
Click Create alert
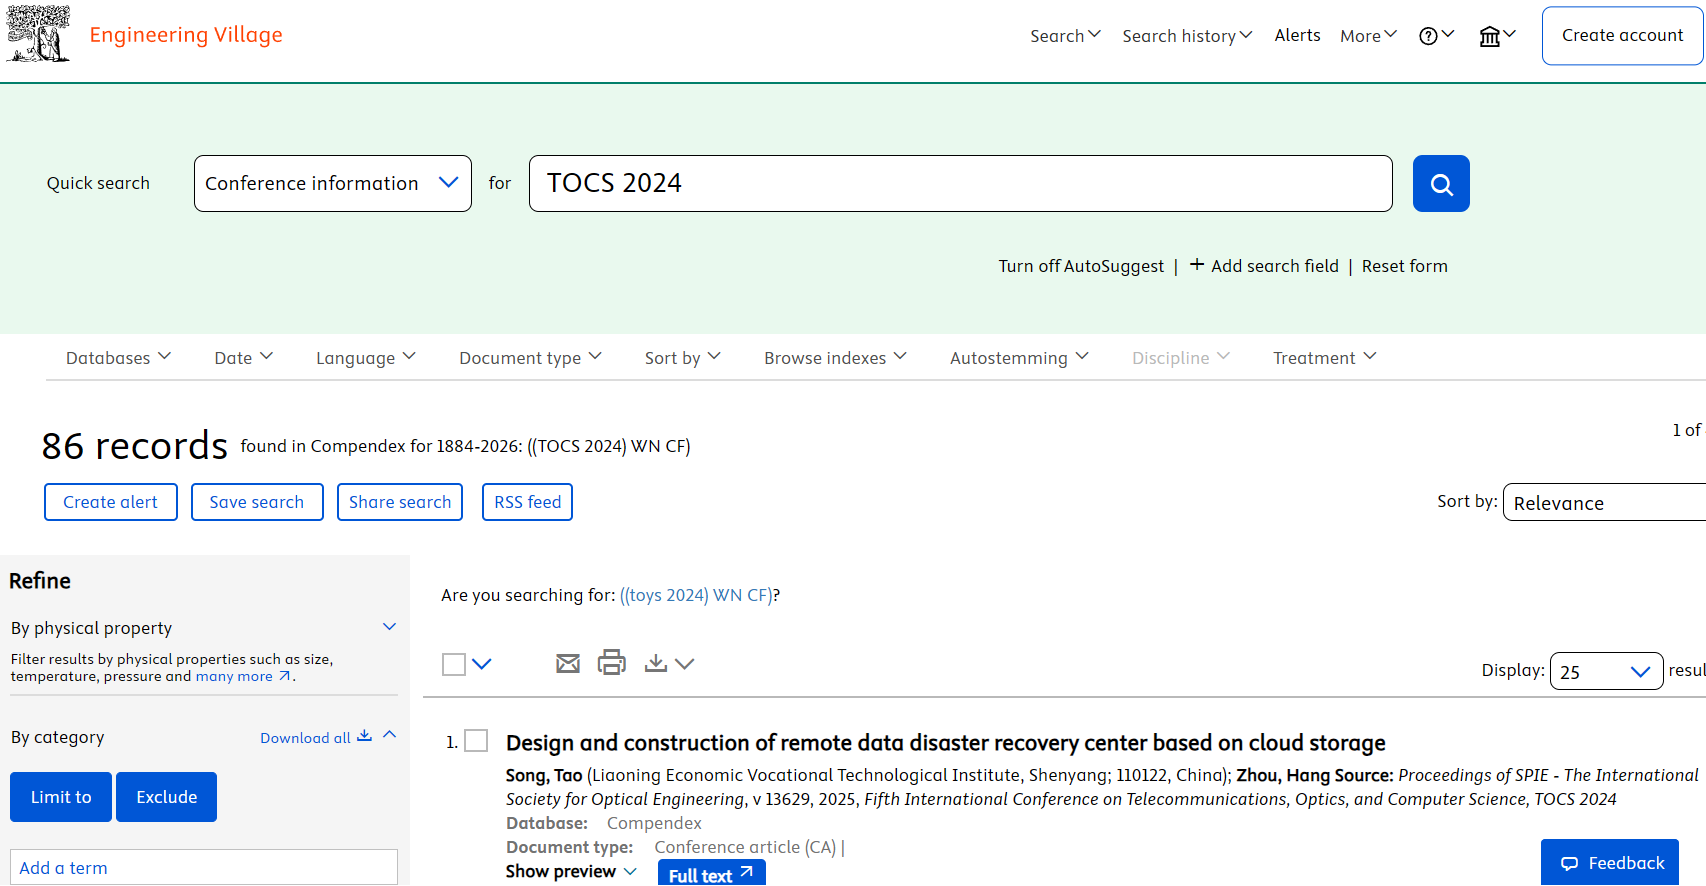pyautogui.click(x=111, y=502)
